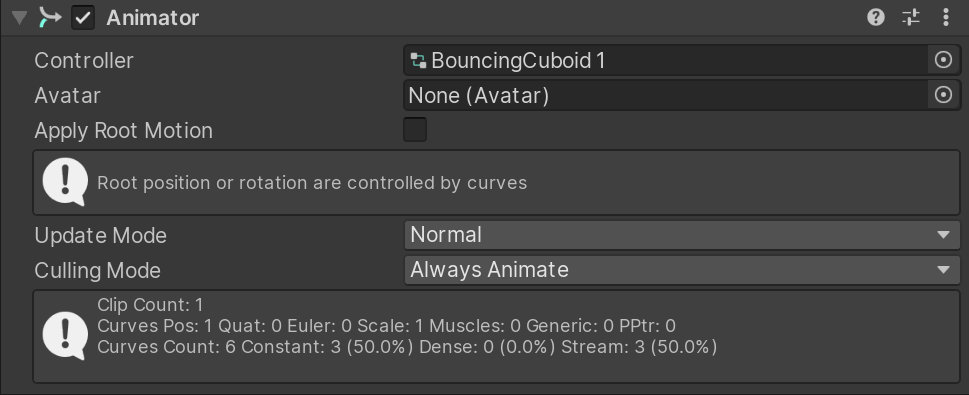Open object picker for the Controller field
Image resolution: width=969 pixels, height=395 pixels.
tap(943, 61)
